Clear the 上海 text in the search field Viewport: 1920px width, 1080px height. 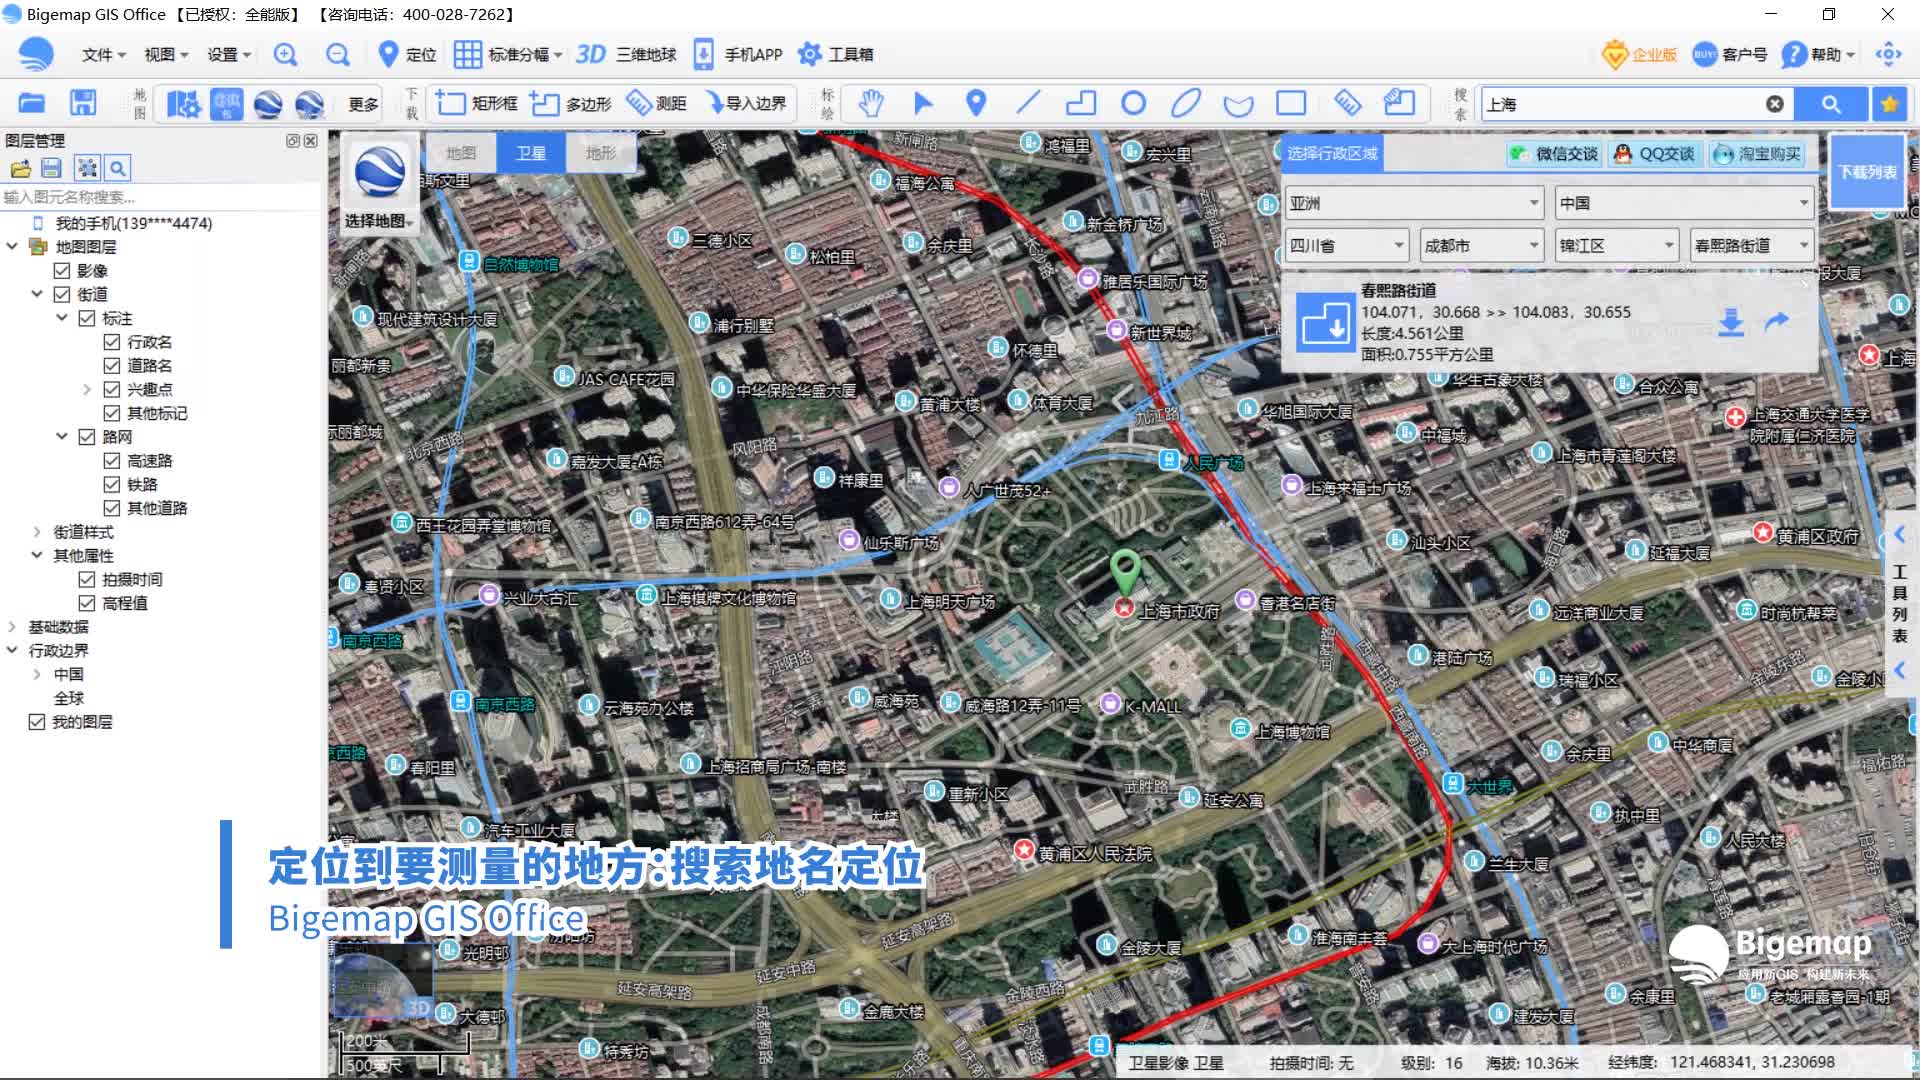tap(1775, 102)
